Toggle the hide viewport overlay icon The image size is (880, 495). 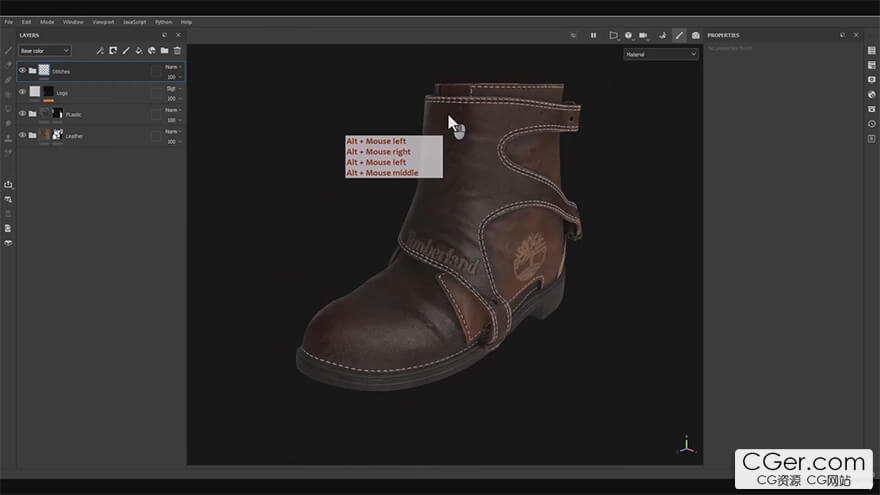tap(573, 35)
